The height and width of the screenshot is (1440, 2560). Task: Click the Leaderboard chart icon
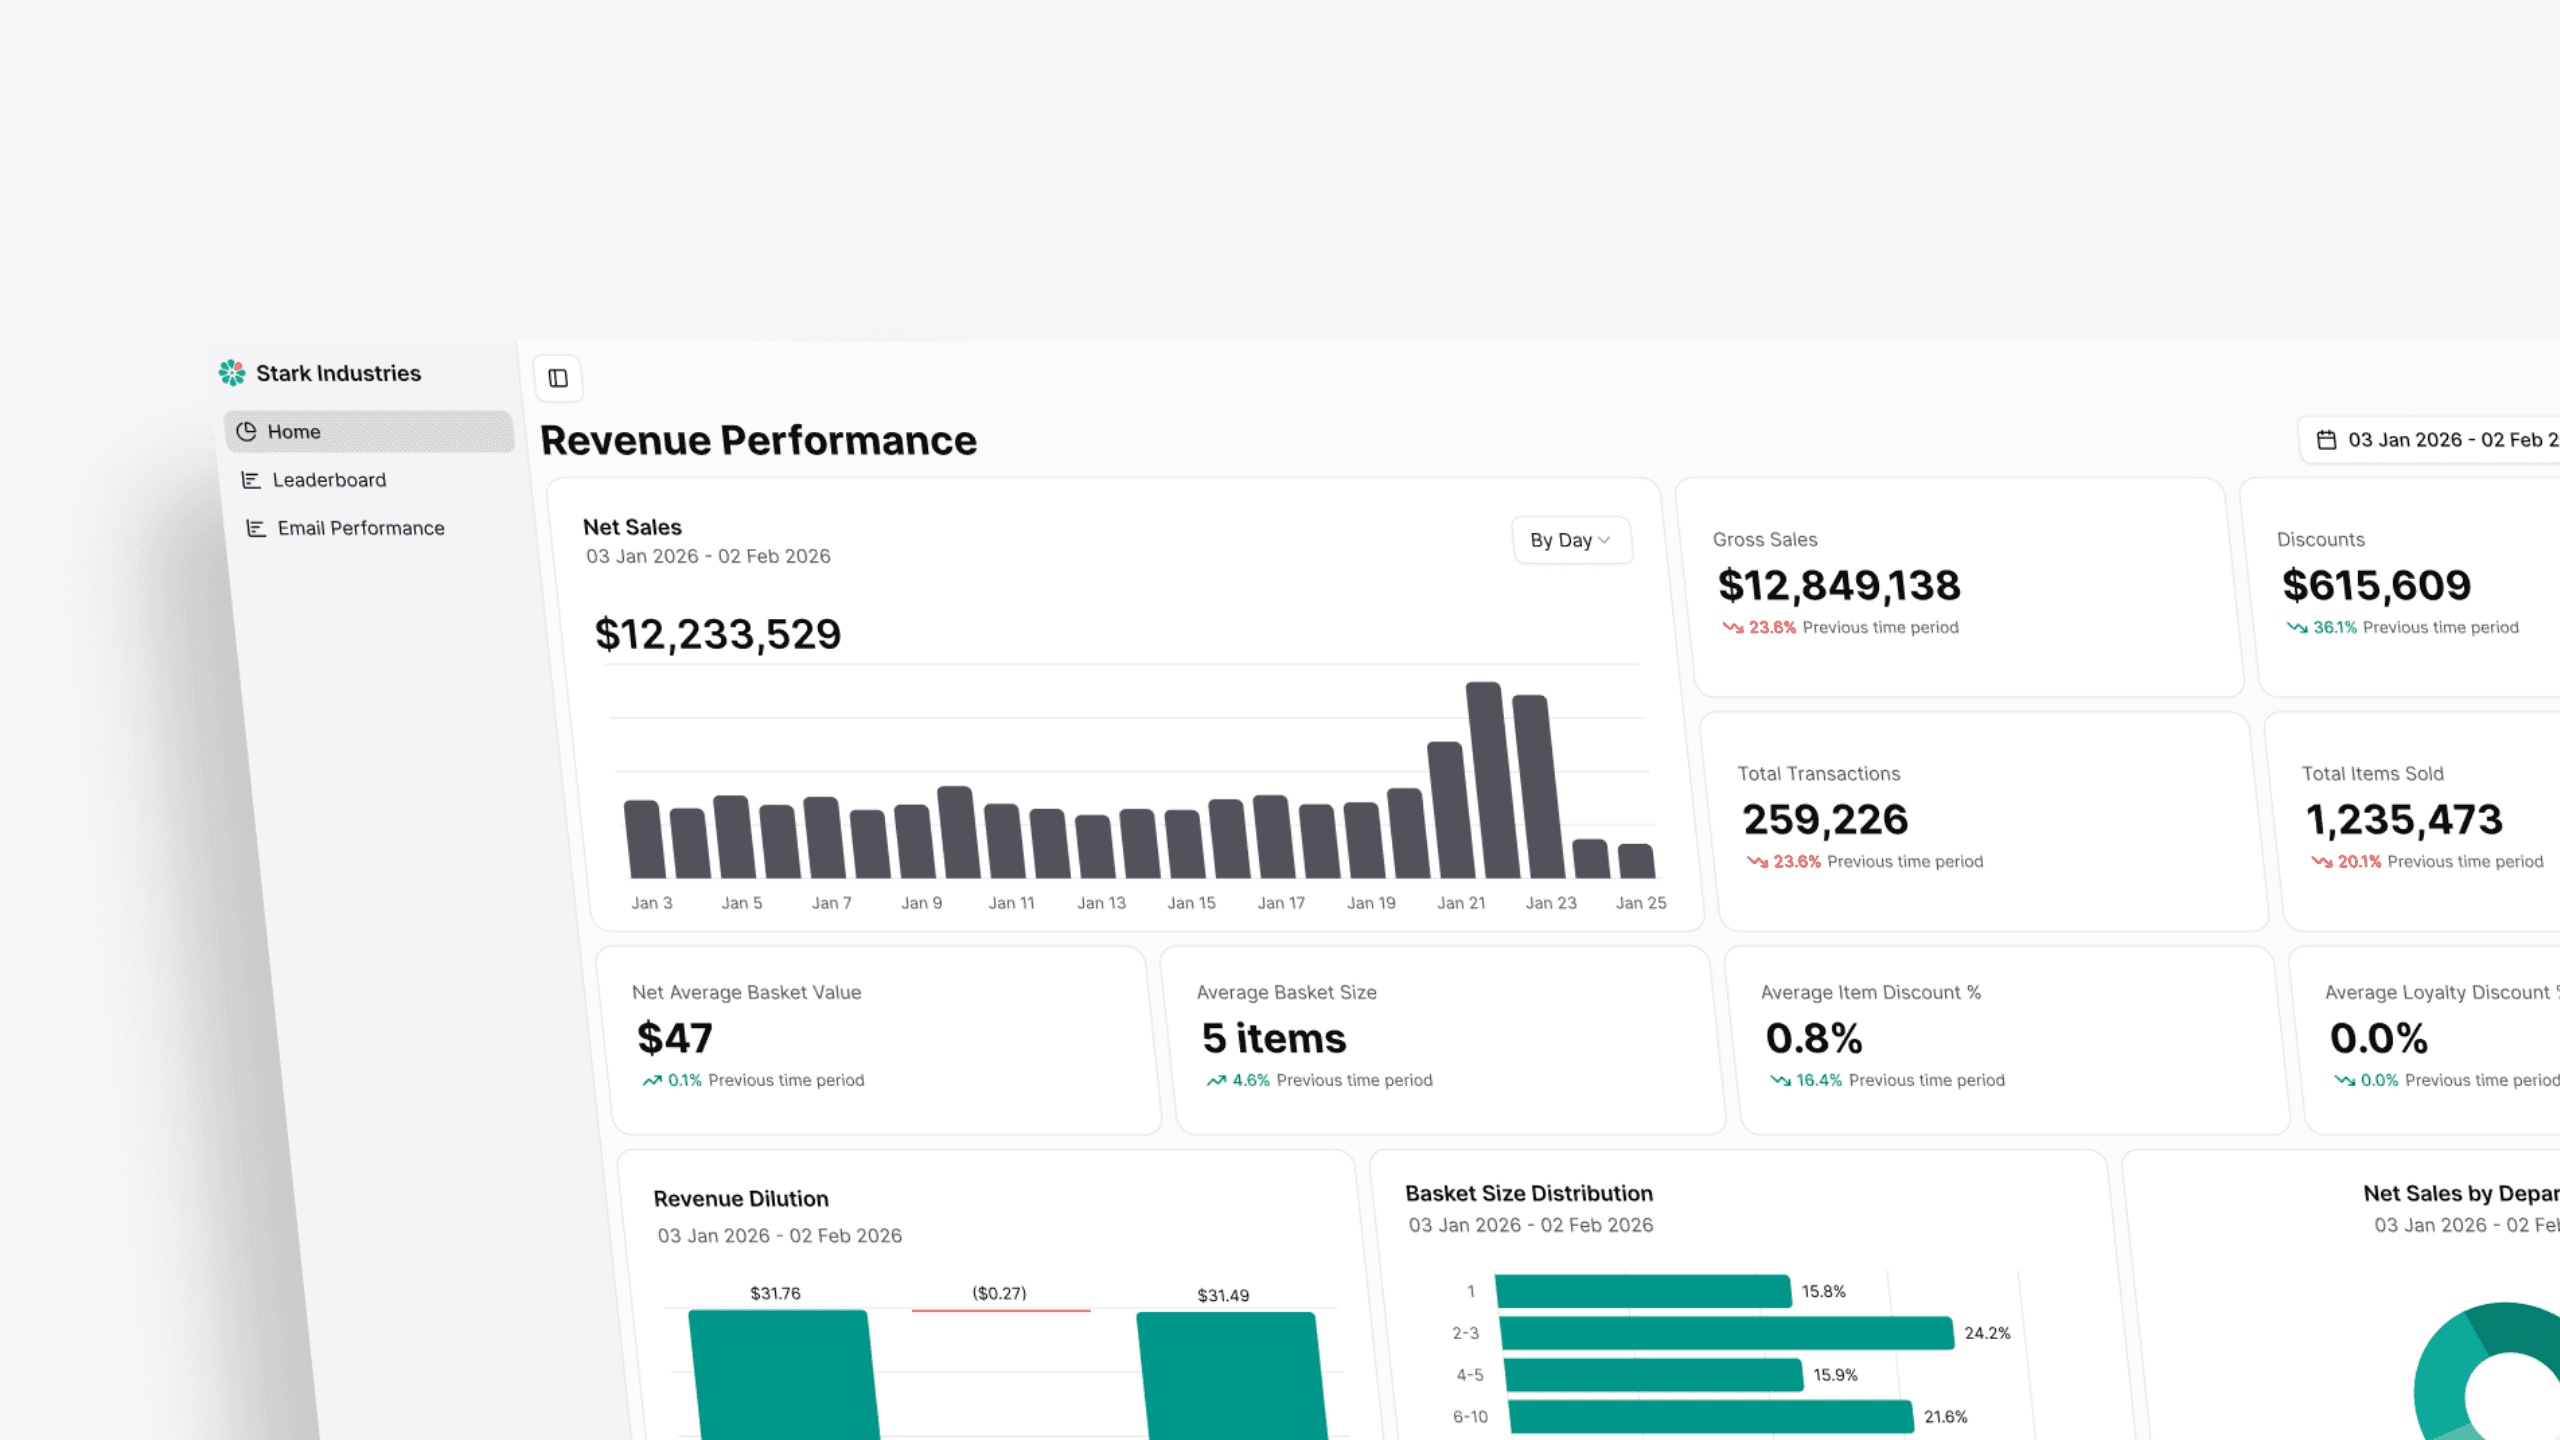251,480
